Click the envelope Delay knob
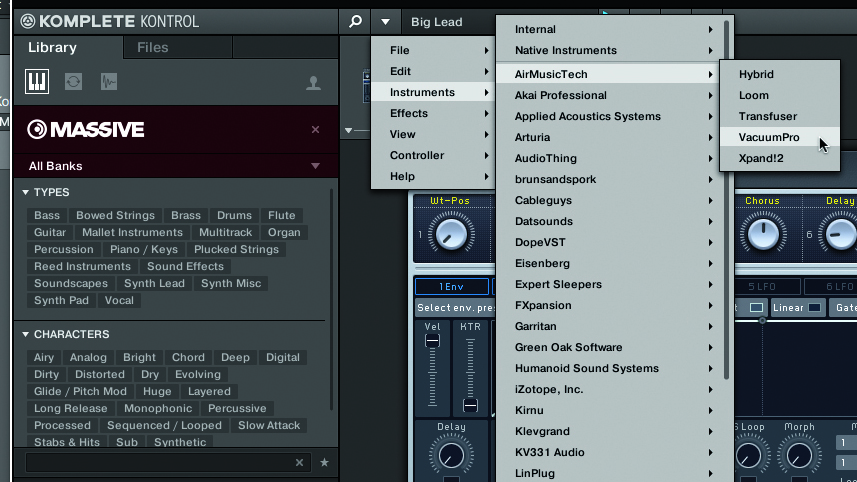The image size is (857, 482). pyautogui.click(x=451, y=455)
